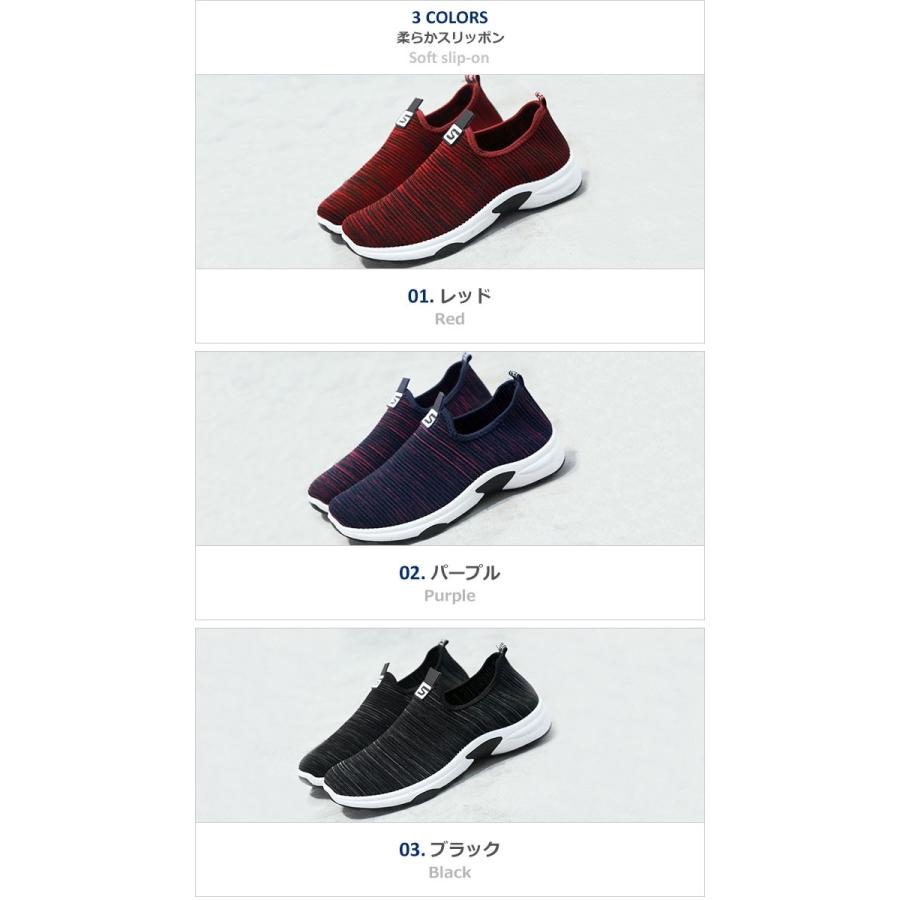This screenshot has width=900, height=900.
Task: Click the 'Soft slip-on' caption
Action: click(449, 58)
